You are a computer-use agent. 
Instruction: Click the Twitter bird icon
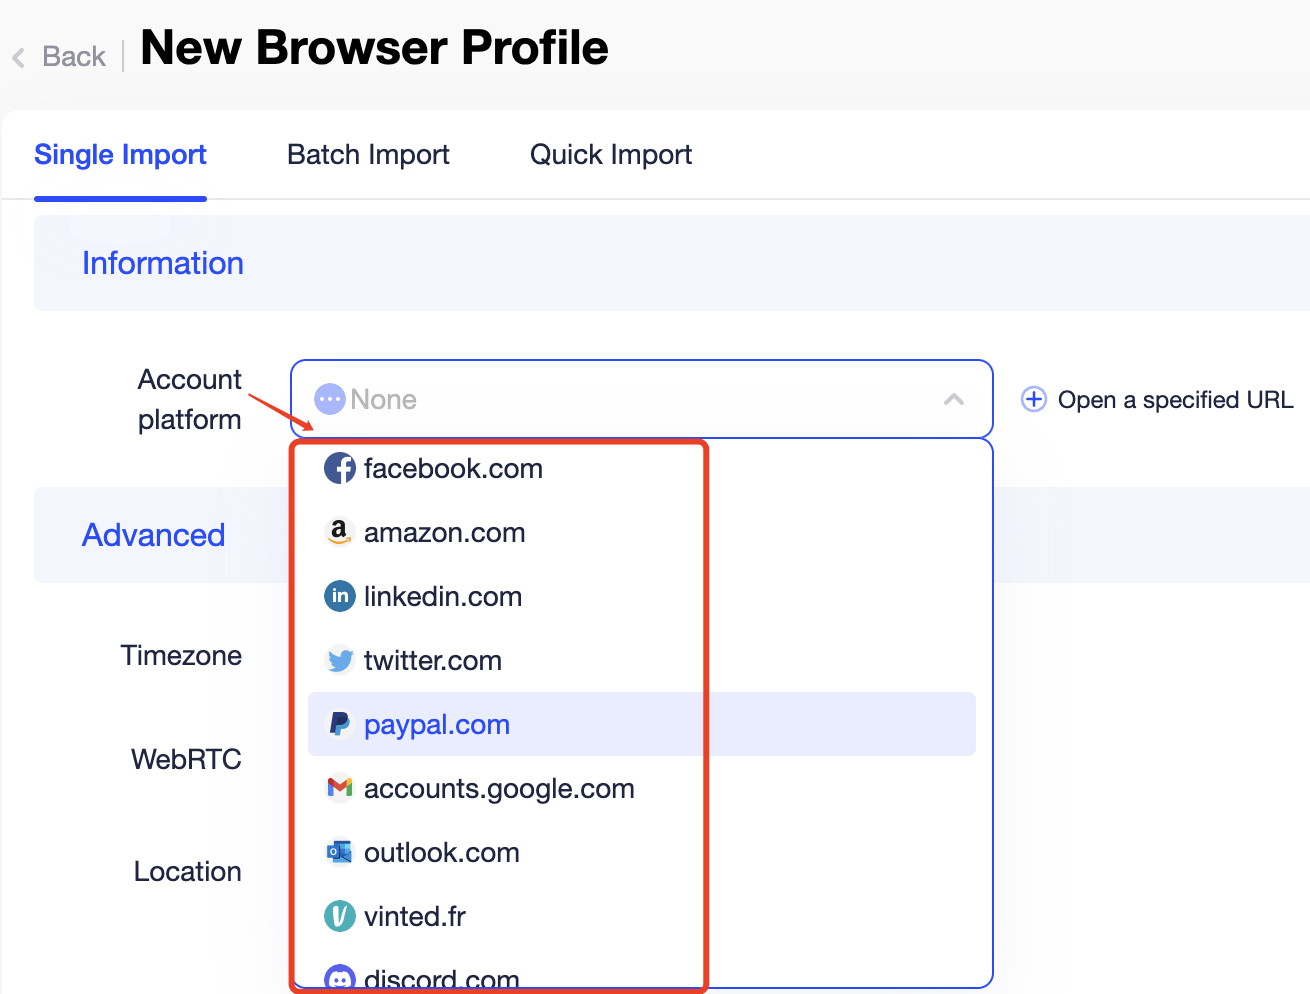pos(340,660)
